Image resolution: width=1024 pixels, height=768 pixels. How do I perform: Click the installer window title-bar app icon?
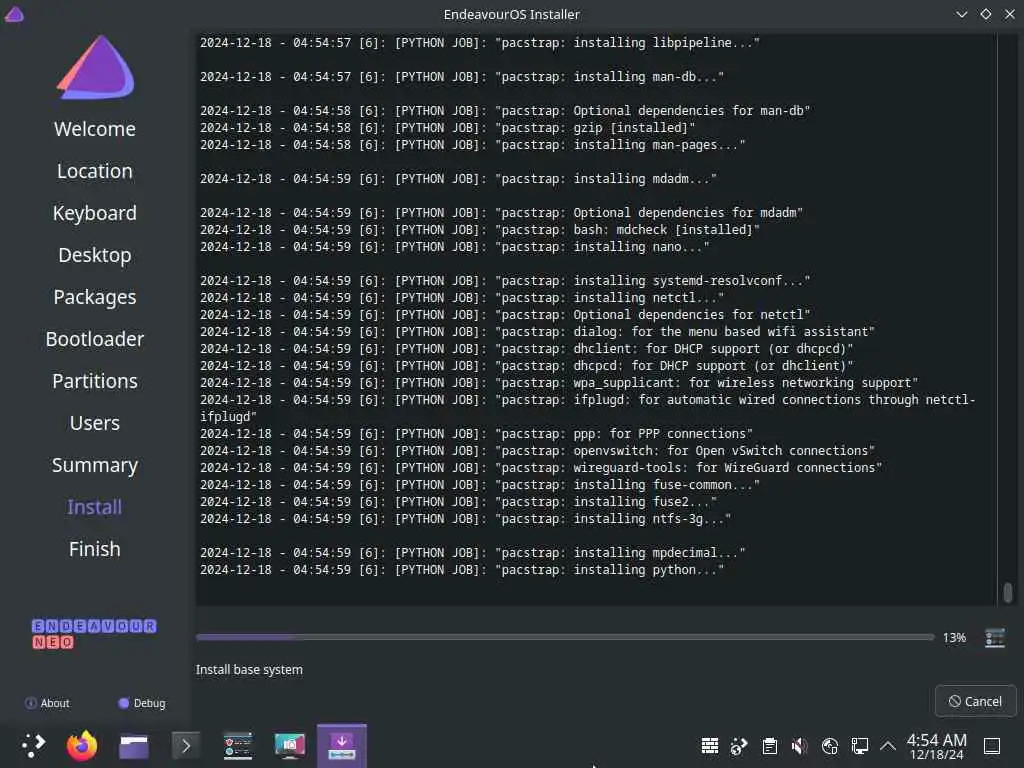click(14, 14)
